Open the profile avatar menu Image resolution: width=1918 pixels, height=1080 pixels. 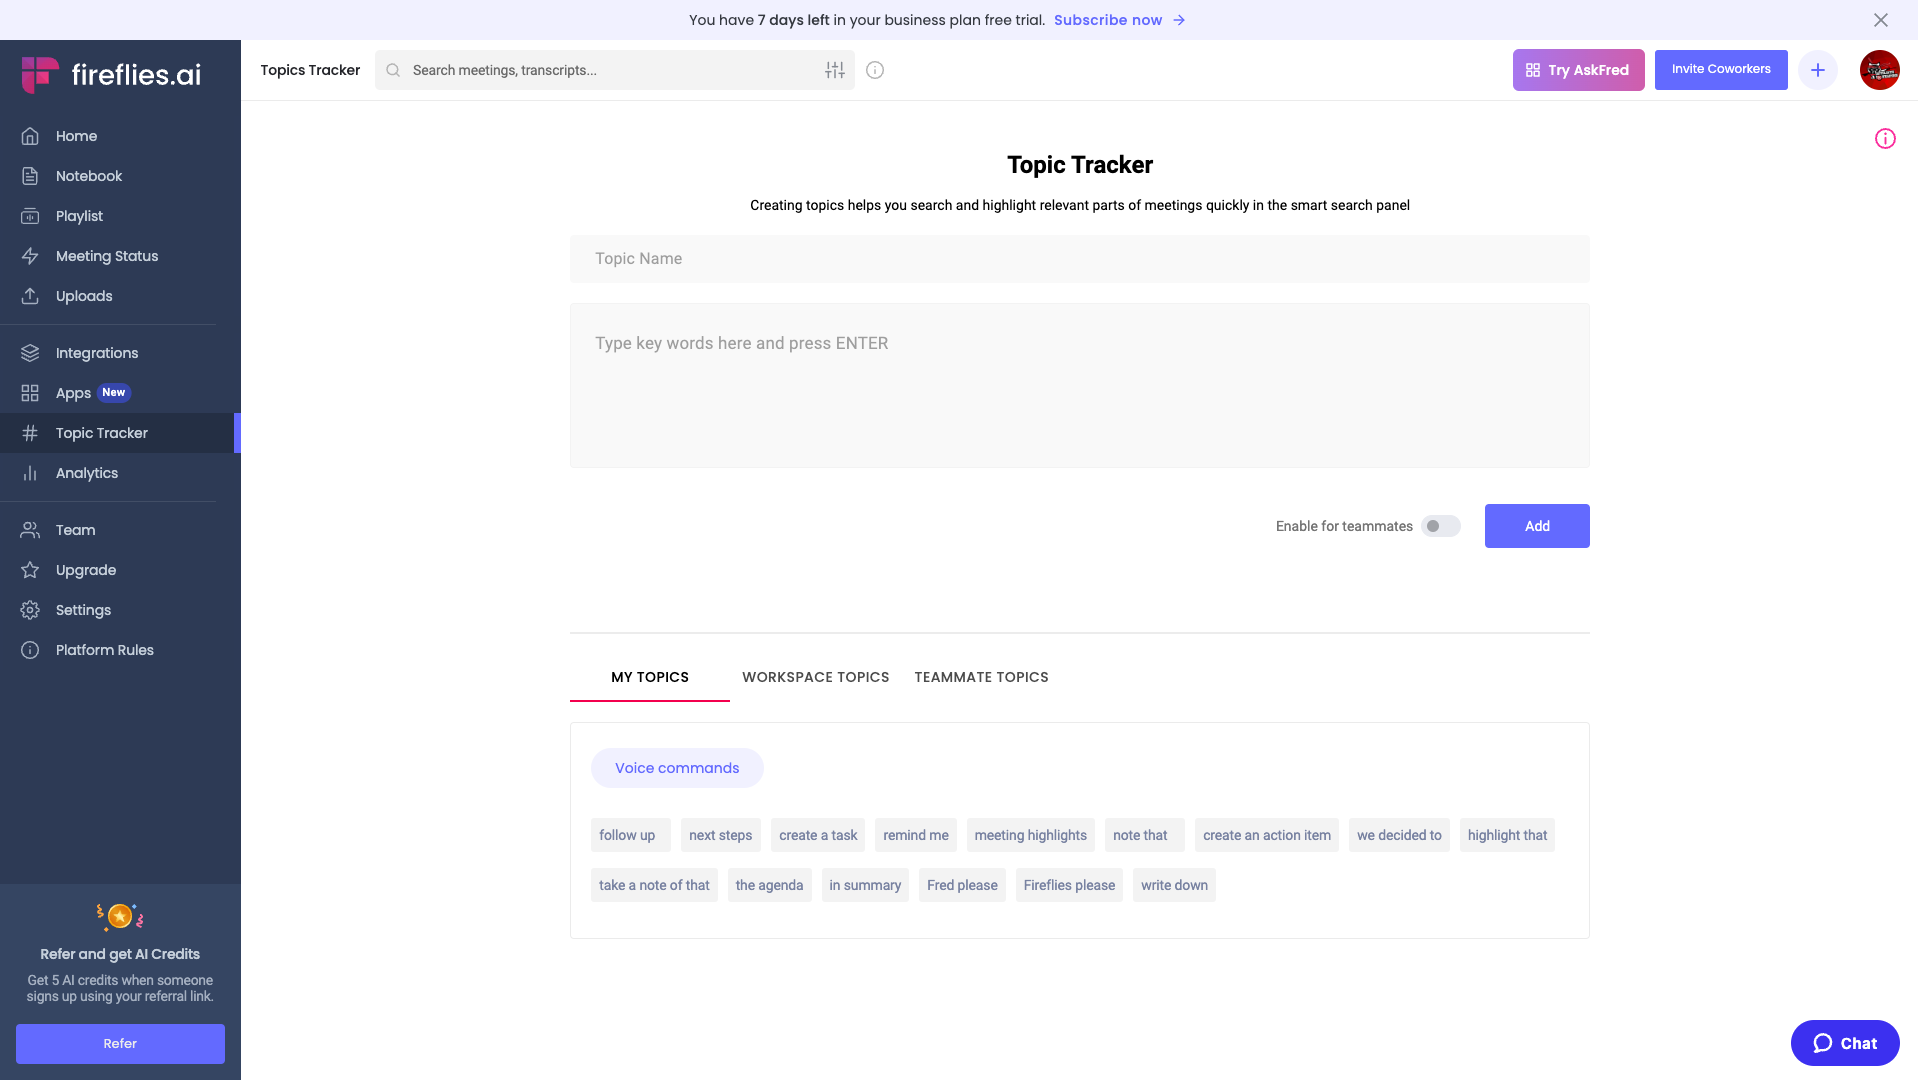(x=1879, y=70)
